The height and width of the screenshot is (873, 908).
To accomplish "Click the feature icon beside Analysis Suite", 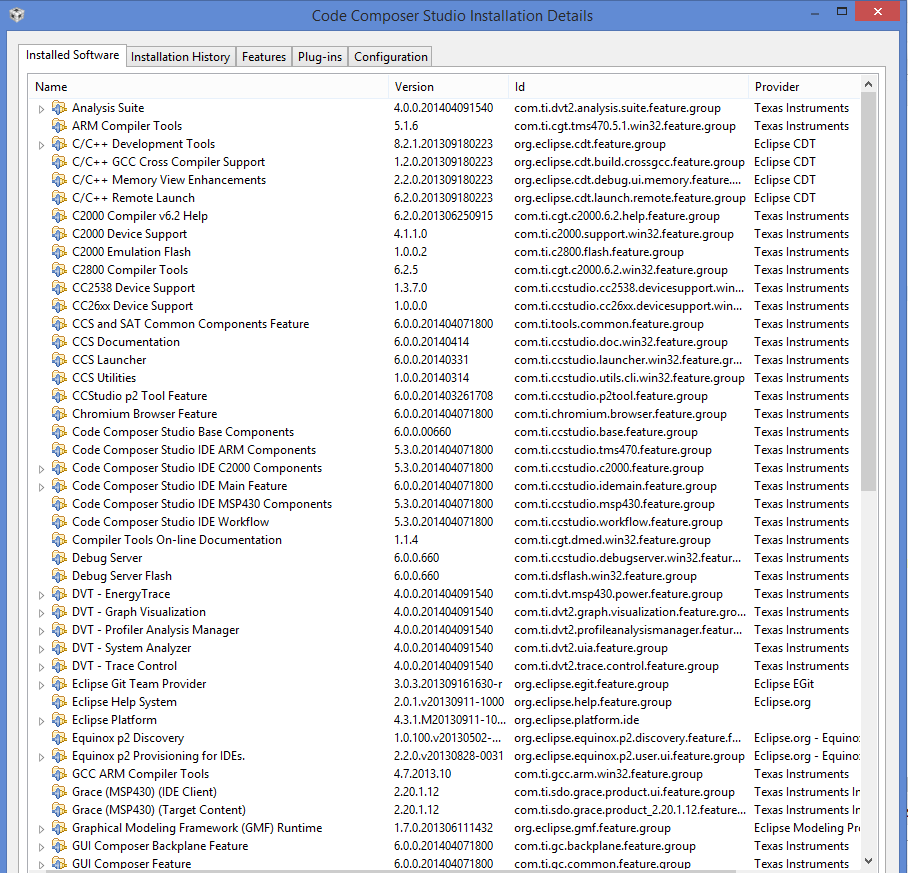I will (x=59, y=108).
